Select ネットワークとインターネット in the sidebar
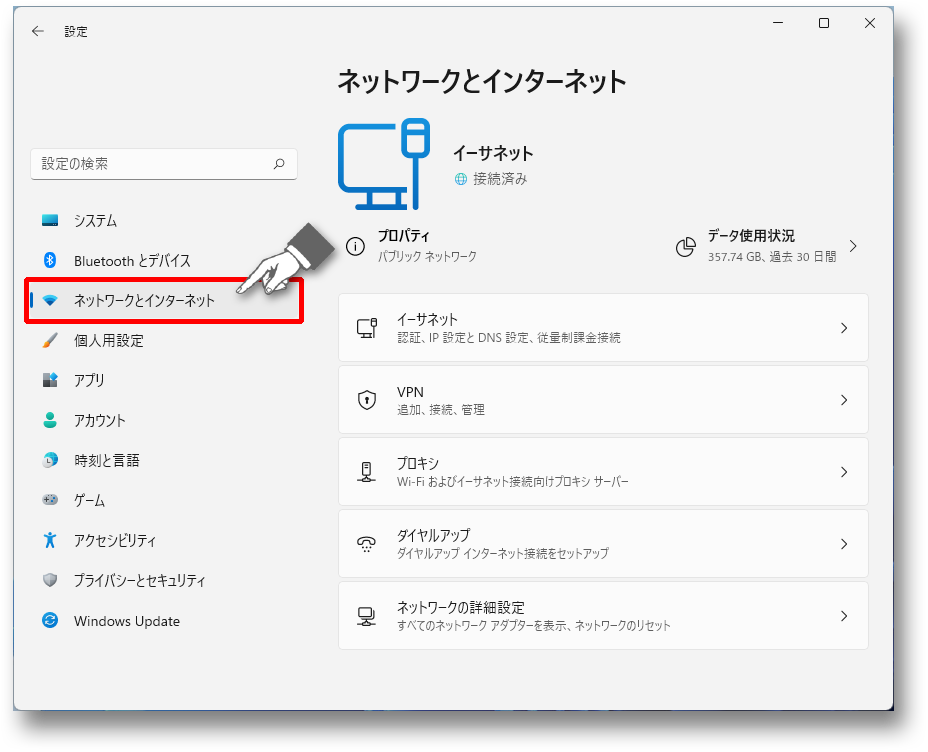The height and width of the screenshot is (752, 928). tap(164, 301)
